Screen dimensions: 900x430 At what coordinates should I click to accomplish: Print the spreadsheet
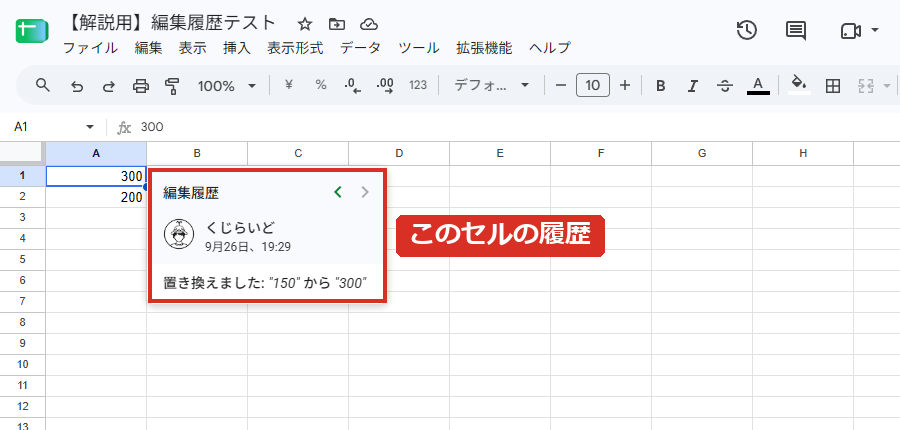(x=141, y=86)
